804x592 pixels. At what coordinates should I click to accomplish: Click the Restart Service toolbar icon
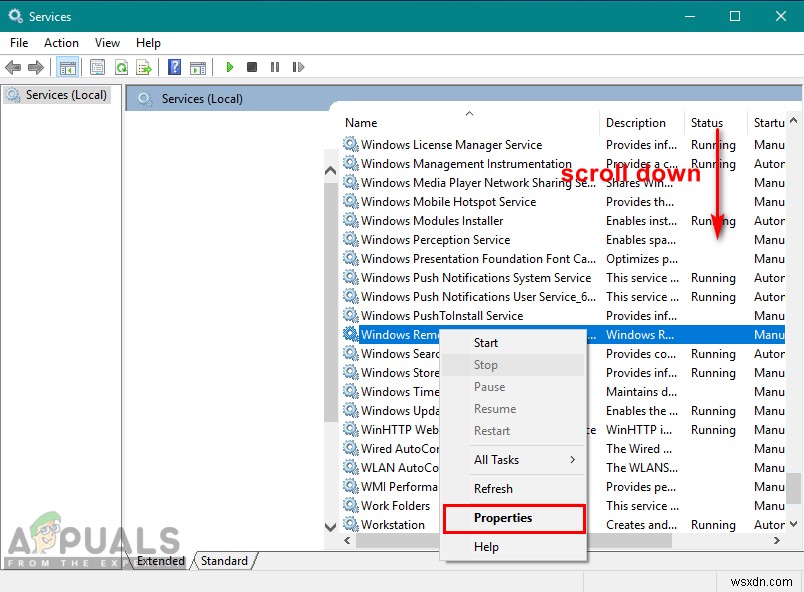[x=299, y=67]
